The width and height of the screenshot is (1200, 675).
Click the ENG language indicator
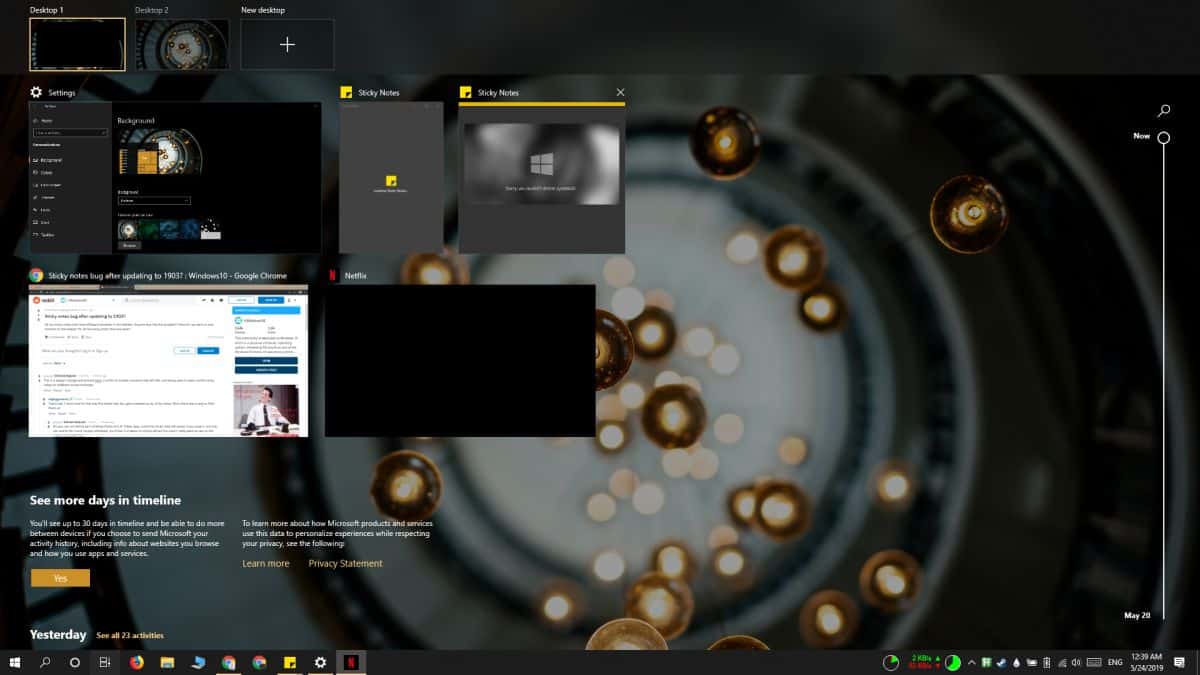click(x=1116, y=662)
